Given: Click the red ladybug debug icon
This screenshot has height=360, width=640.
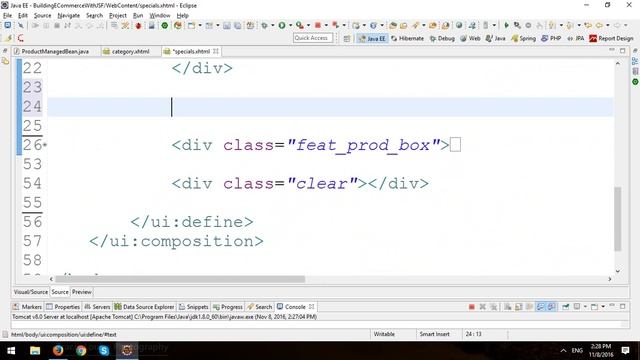Looking at the screenshot, I should (138, 25).
